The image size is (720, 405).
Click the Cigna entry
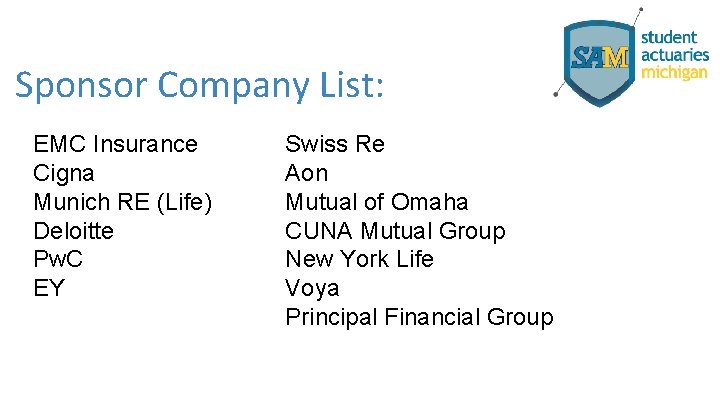(64, 174)
